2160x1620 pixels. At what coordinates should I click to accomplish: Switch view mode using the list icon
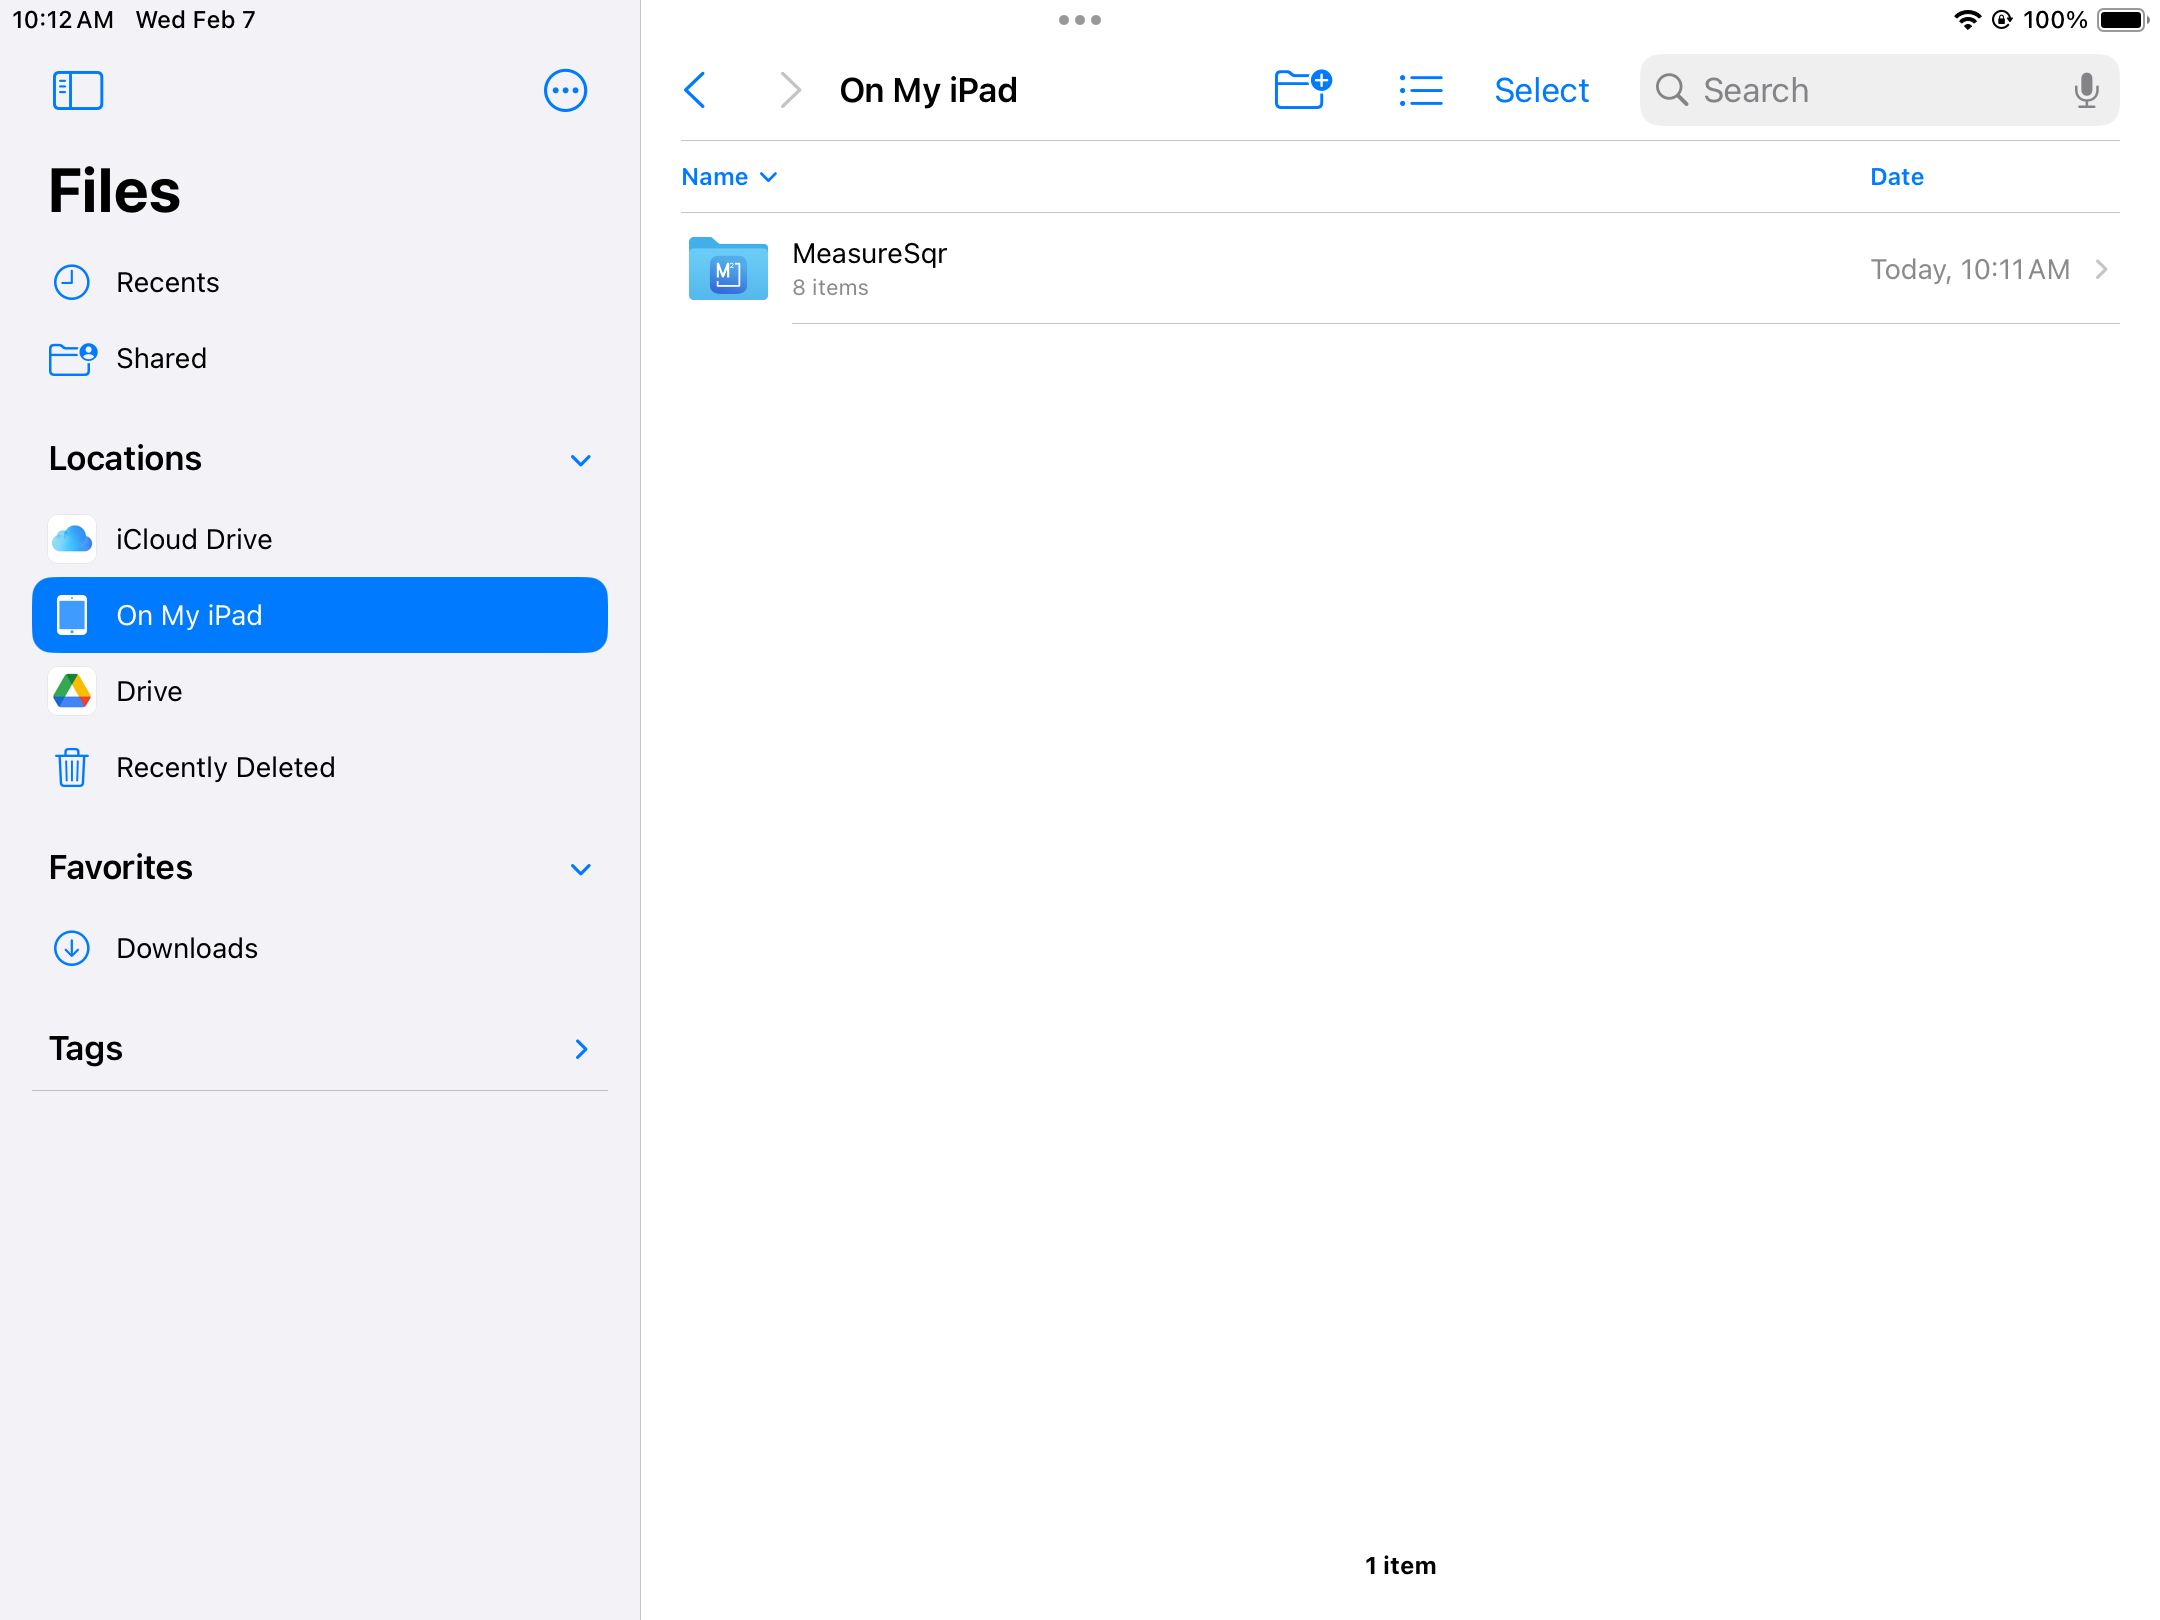click(x=1420, y=90)
